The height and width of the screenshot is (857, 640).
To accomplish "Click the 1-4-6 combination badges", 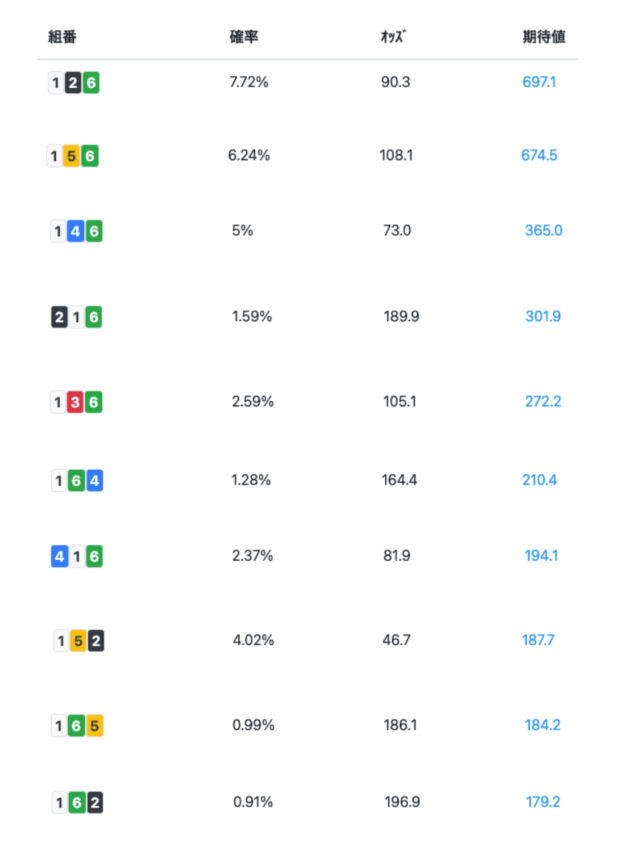I will point(77,231).
